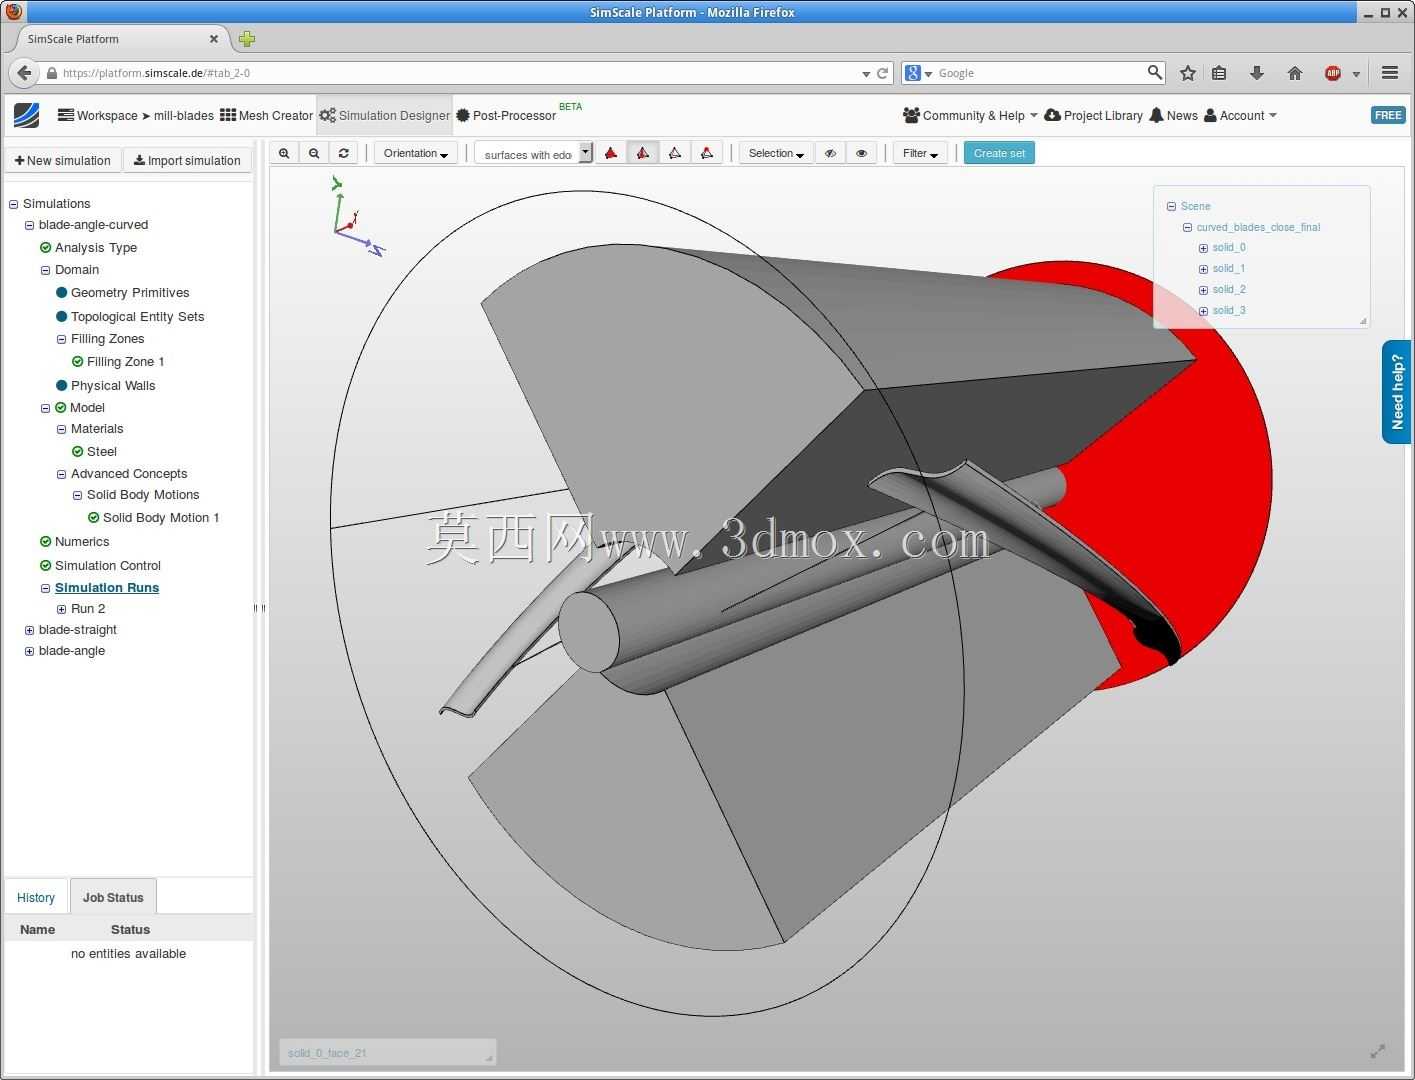The height and width of the screenshot is (1080, 1415).
Task: Collapse the Domain node
Action: (x=46, y=270)
